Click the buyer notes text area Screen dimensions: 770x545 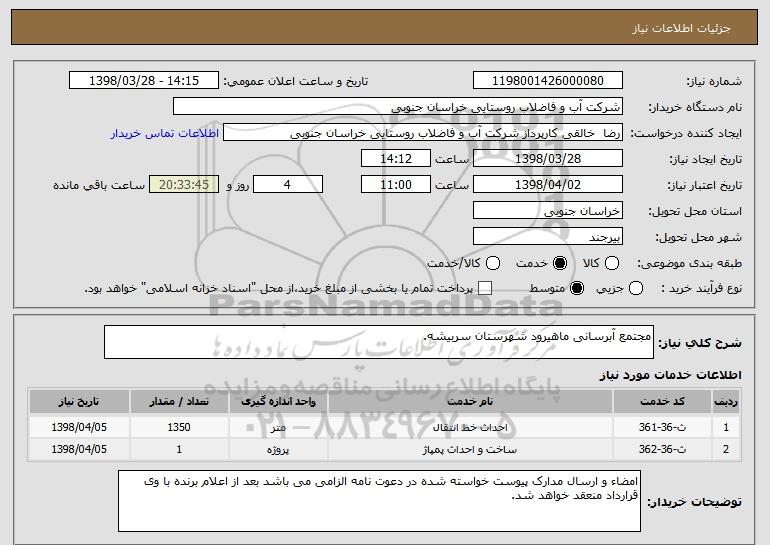[379, 501]
